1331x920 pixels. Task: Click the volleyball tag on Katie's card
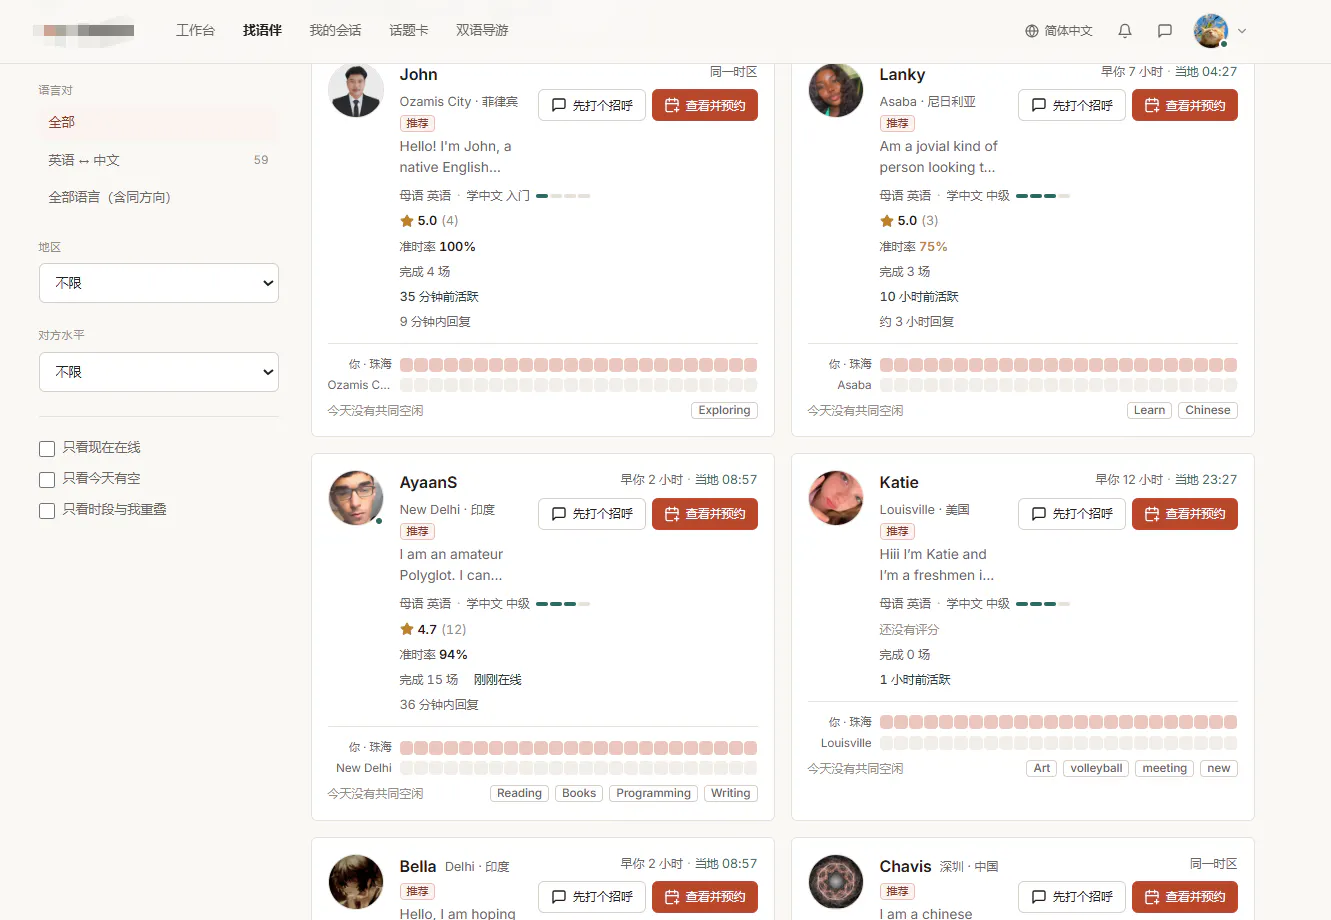(x=1096, y=769)
